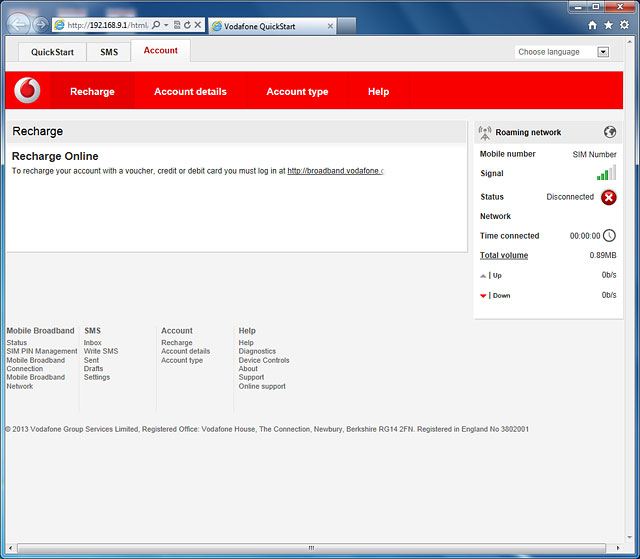
Task: Open footer Online support link
Action: click(262, 386)
